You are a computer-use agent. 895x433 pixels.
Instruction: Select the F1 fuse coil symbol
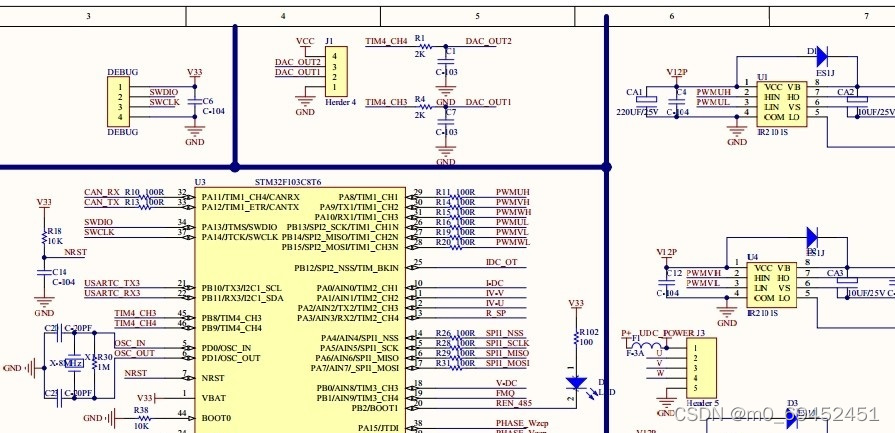click(647, 346)
